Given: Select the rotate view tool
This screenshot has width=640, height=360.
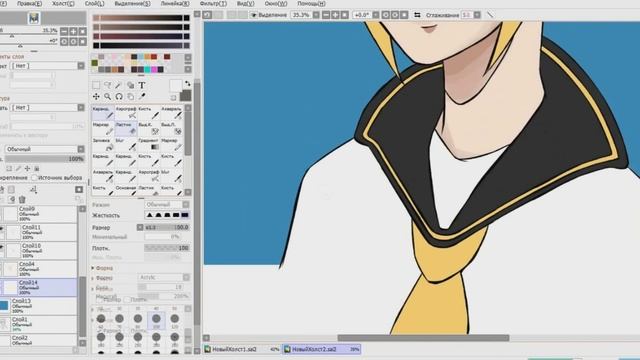Looking at the screenshot, I should tap(119, 97).
